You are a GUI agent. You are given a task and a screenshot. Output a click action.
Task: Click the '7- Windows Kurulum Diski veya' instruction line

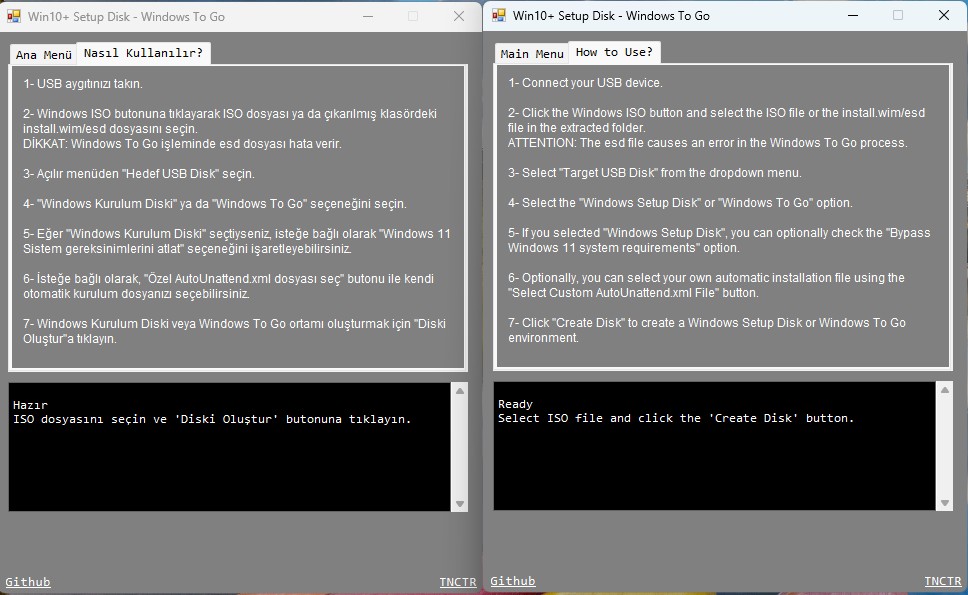(x=235, y=331)
